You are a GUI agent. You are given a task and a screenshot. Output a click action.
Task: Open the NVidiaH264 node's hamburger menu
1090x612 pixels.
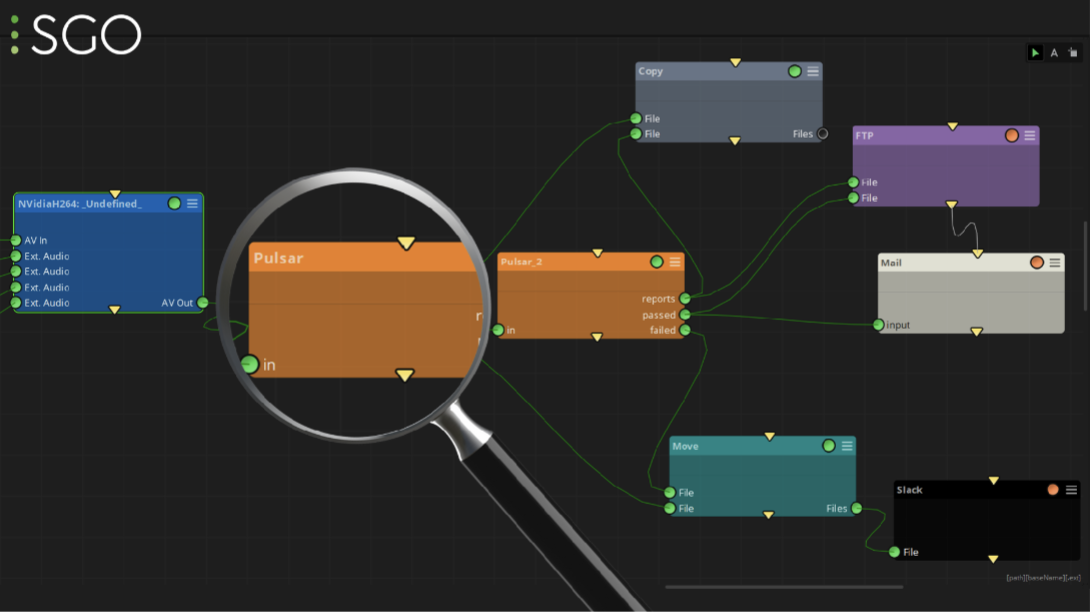coord(193,203)
